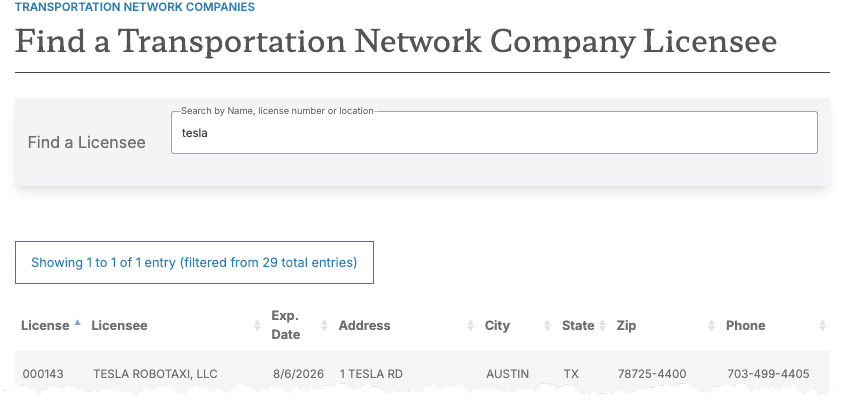Click the sort arrows beside State header

coord(603,326)
